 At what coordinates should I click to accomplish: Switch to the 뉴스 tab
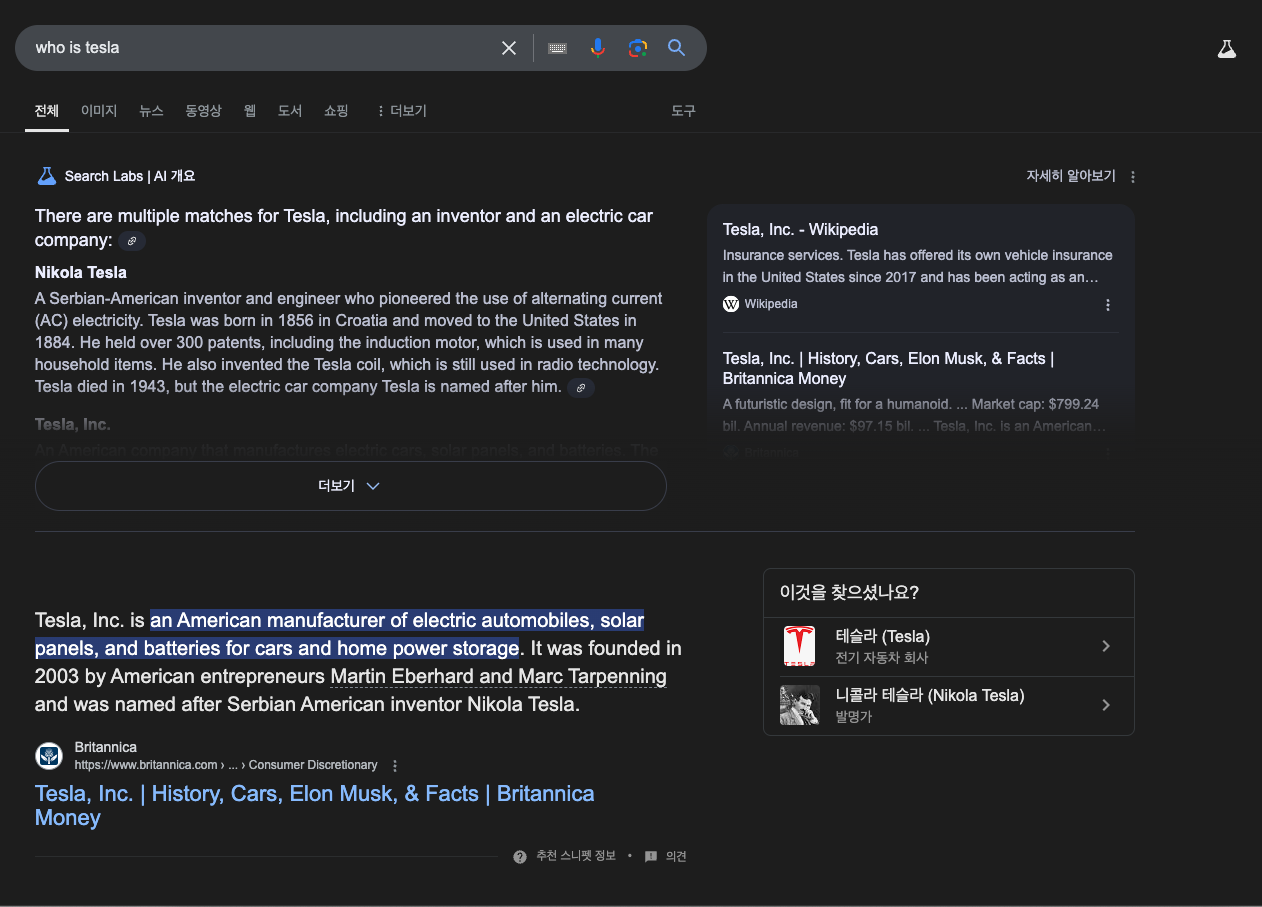pyautogui.click(x=151, y=111)
